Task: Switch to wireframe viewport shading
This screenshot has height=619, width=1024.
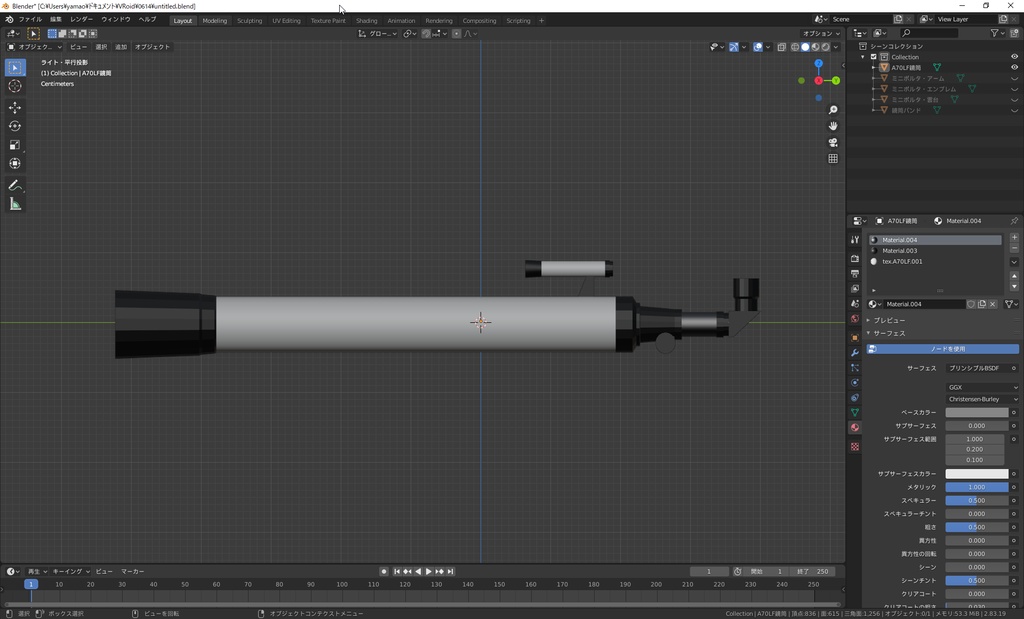Action: (795, 47)
